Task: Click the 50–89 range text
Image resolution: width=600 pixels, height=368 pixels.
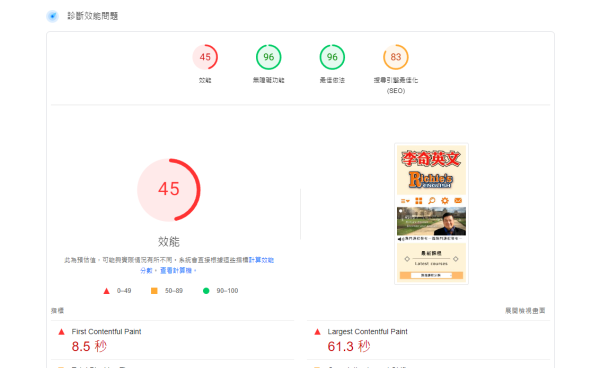Action: tap(174, 291)
